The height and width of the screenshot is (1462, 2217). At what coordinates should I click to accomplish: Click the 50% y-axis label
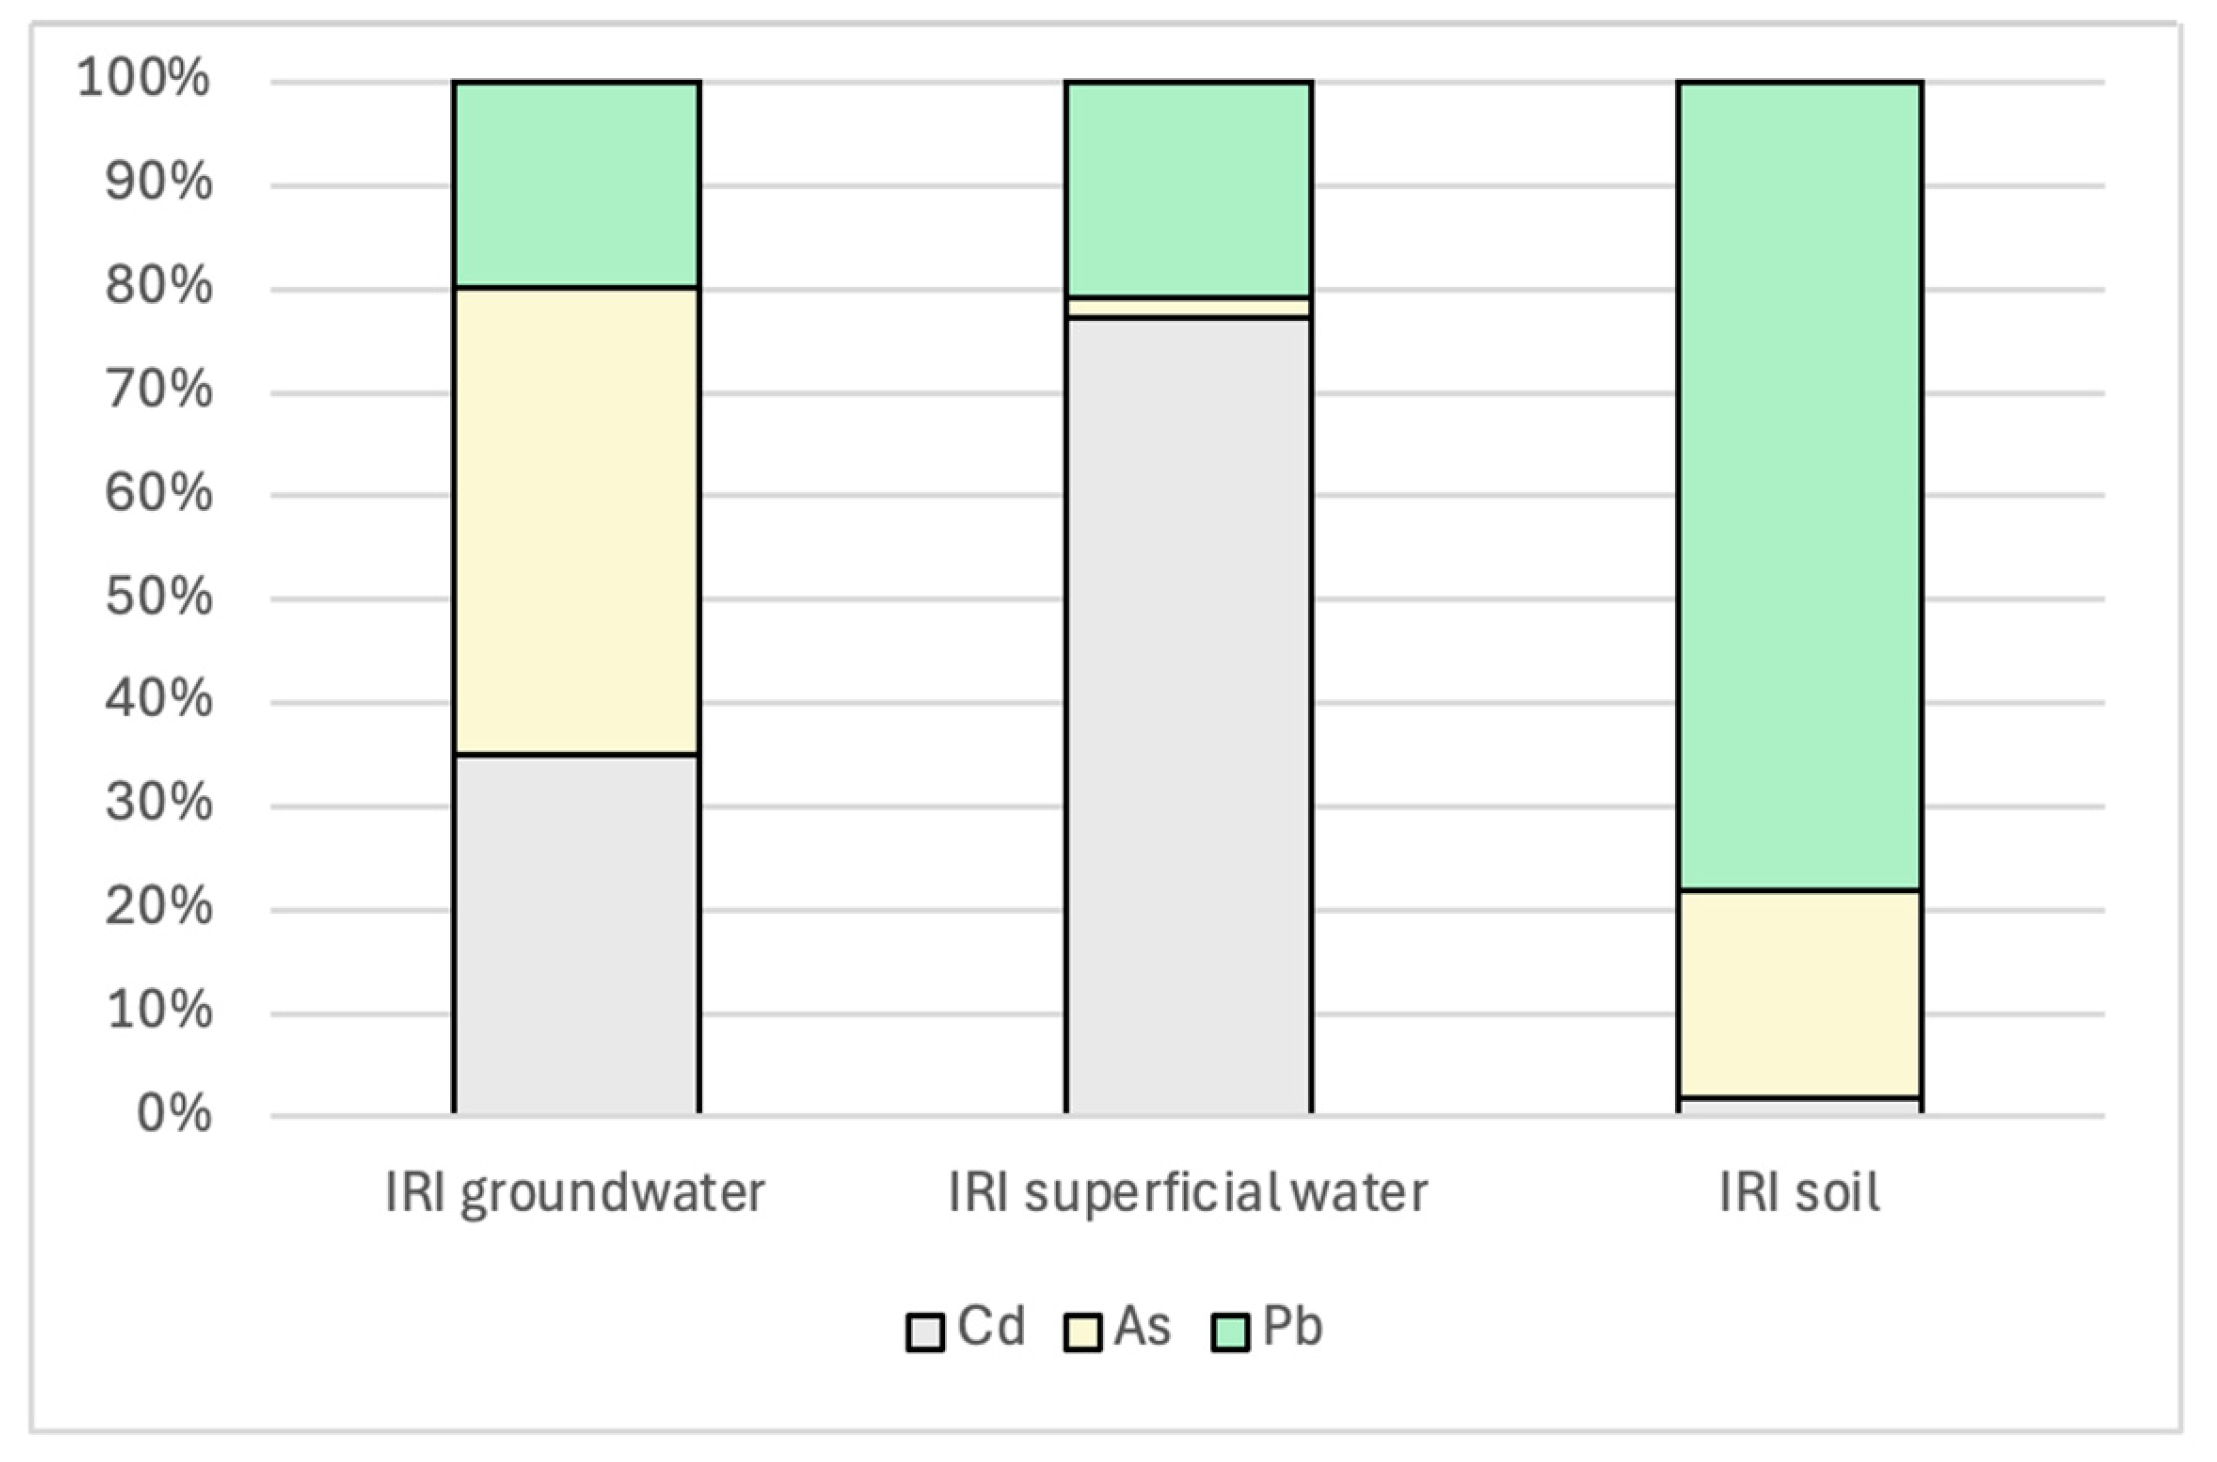pos(158,598)
